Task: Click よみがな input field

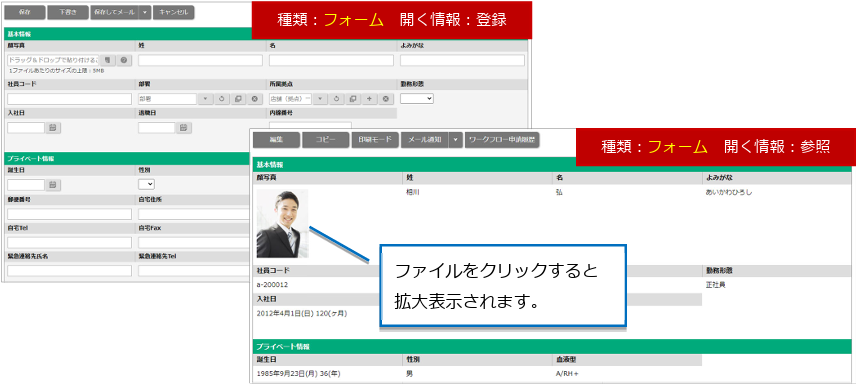Action: 462,60
